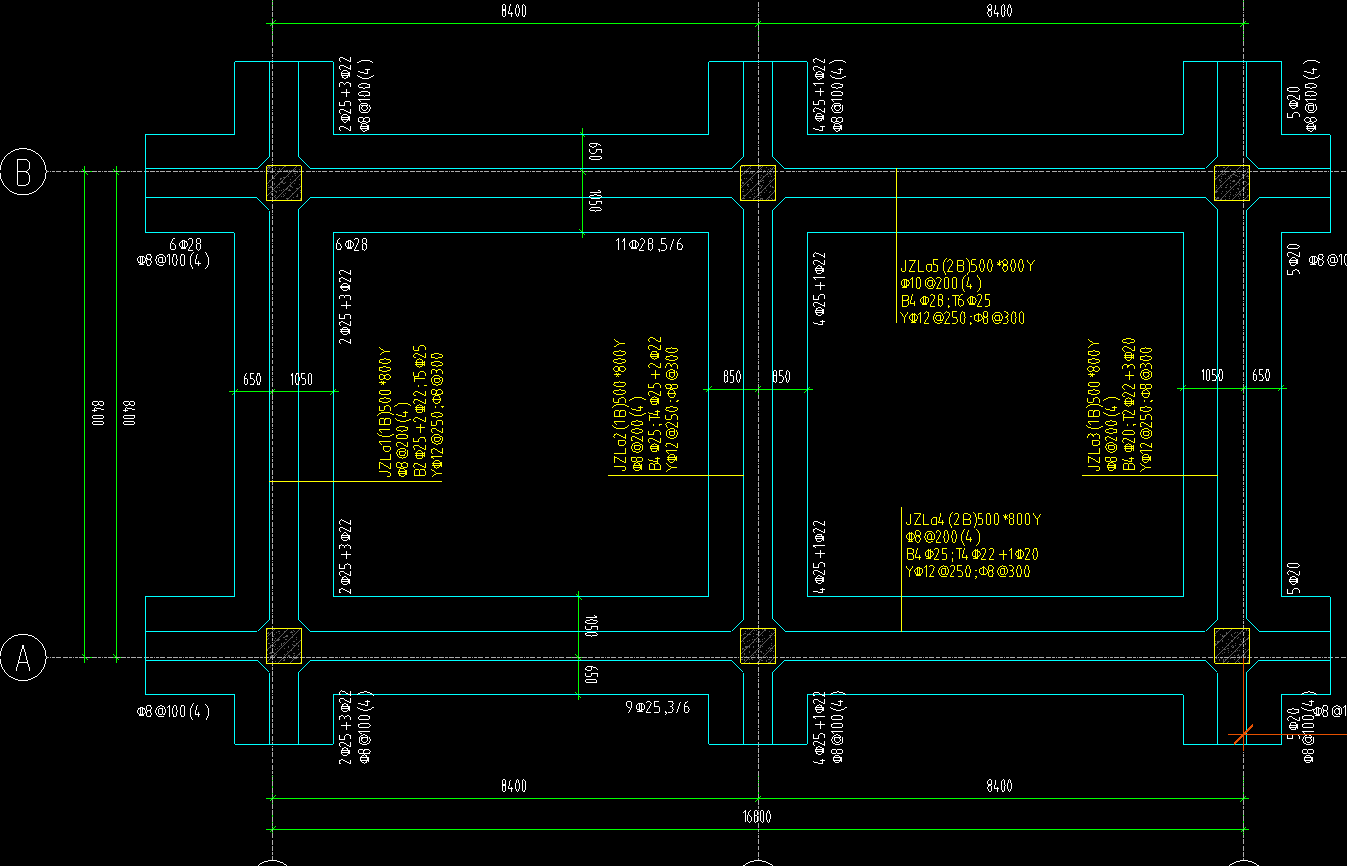Click the "1050" dimension next to JZLa1

(x=301, y=379)
